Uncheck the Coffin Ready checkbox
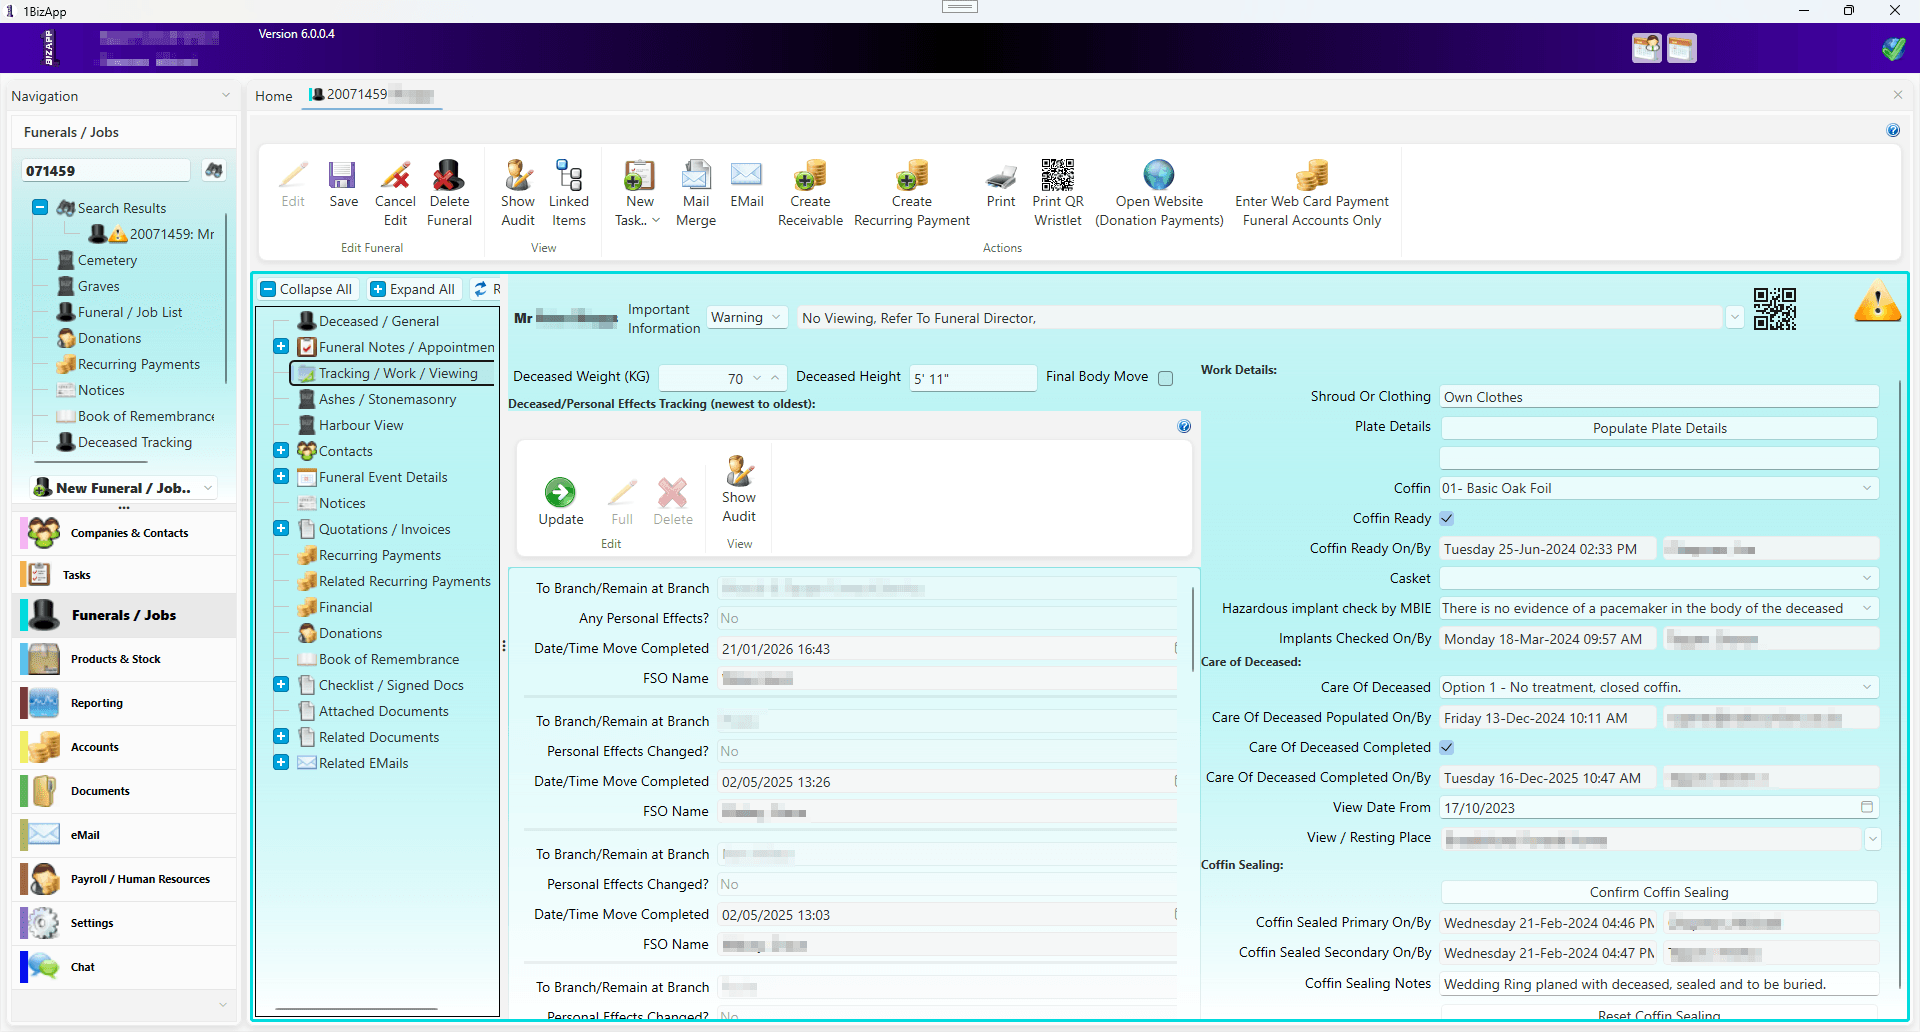Image resolution: width=1920 pixels, height=1032 pixels. [x=1446, y=518]
